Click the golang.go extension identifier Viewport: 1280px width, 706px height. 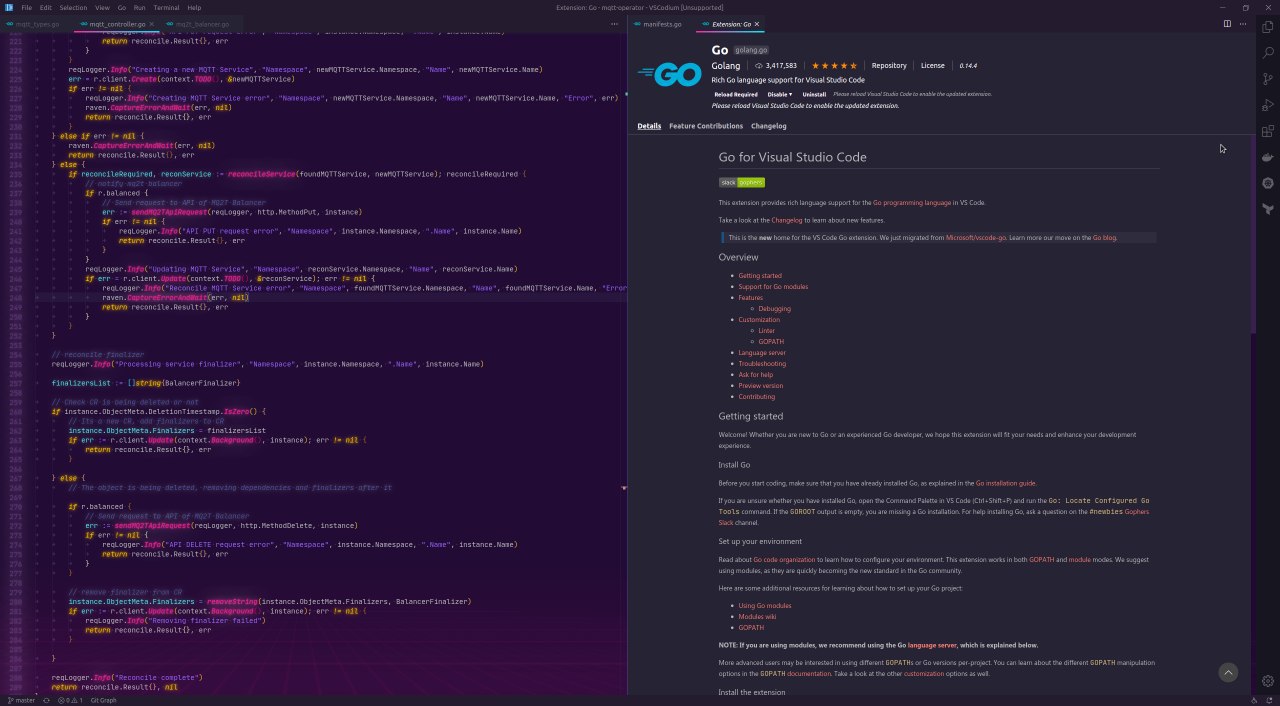(x=751, y=50)
